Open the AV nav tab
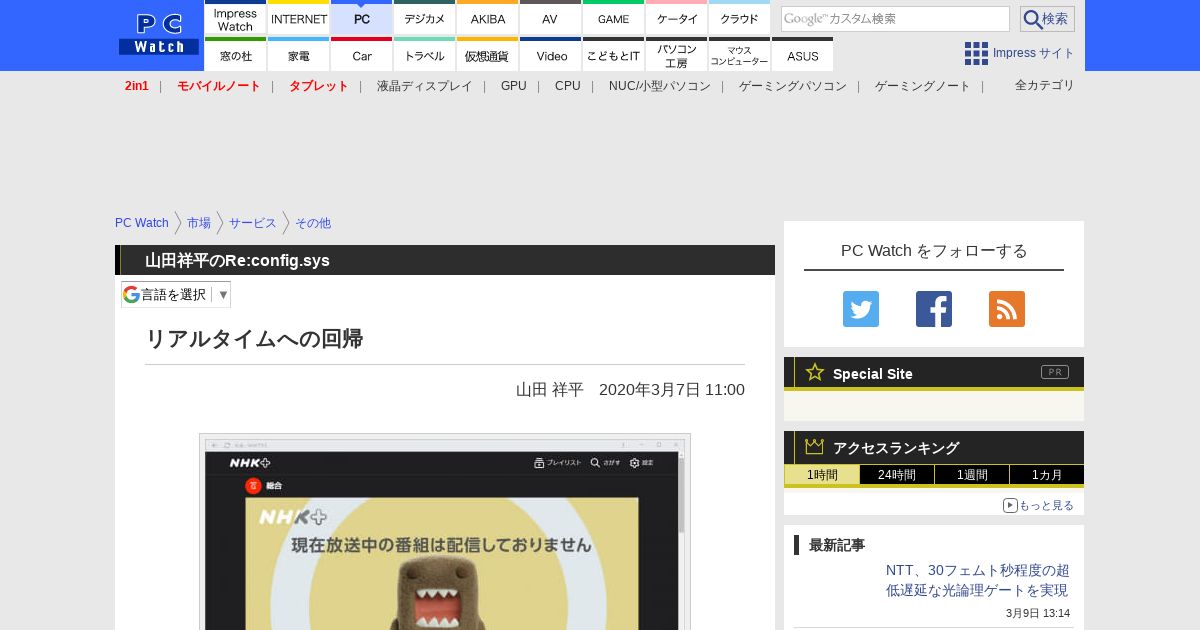Viewport: 1200px width, 630px height. pos(551,18)
